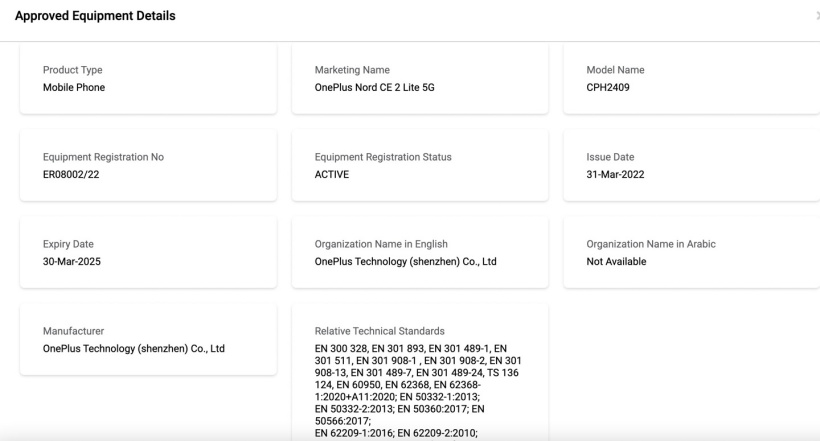Click the ACTIVE status value
Image resolution: width=820 pixels, height=441 pixels.
click(x=332, y=174)
